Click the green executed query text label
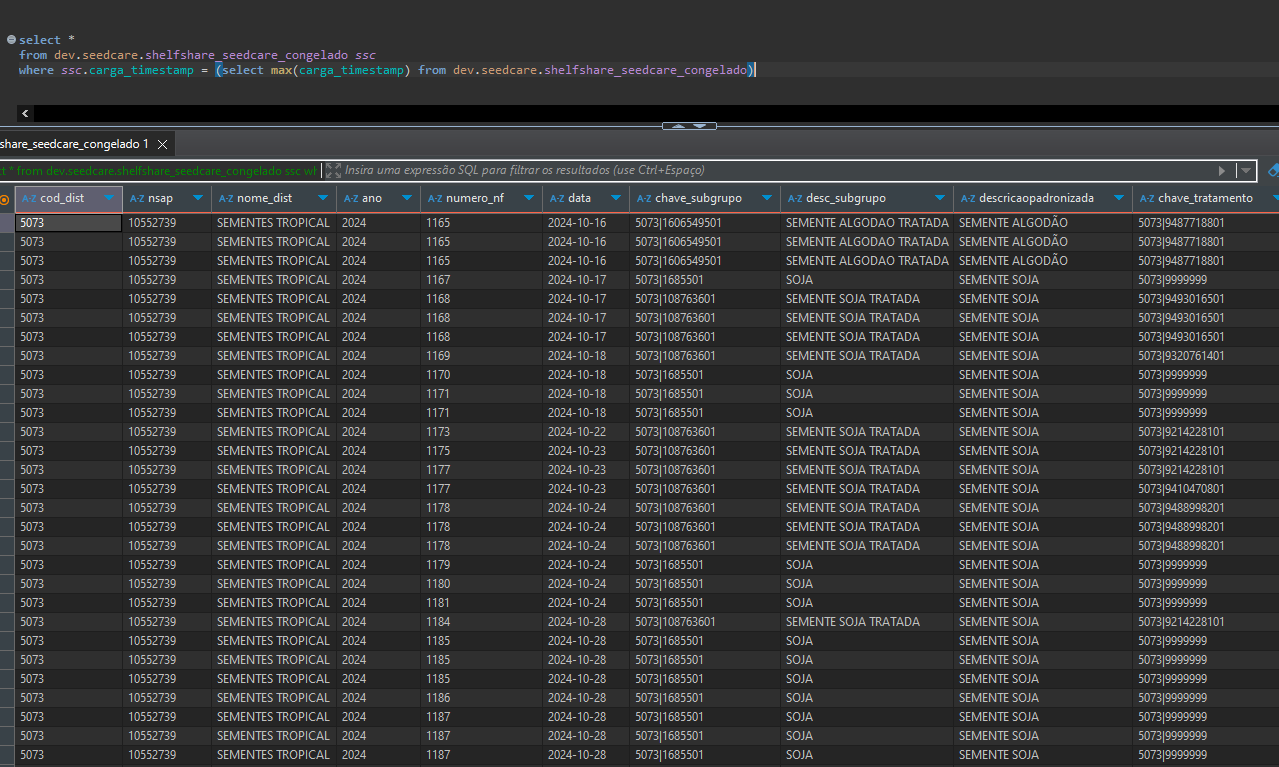This screenshot has width=1279, height=767. (x=158, y=171)
